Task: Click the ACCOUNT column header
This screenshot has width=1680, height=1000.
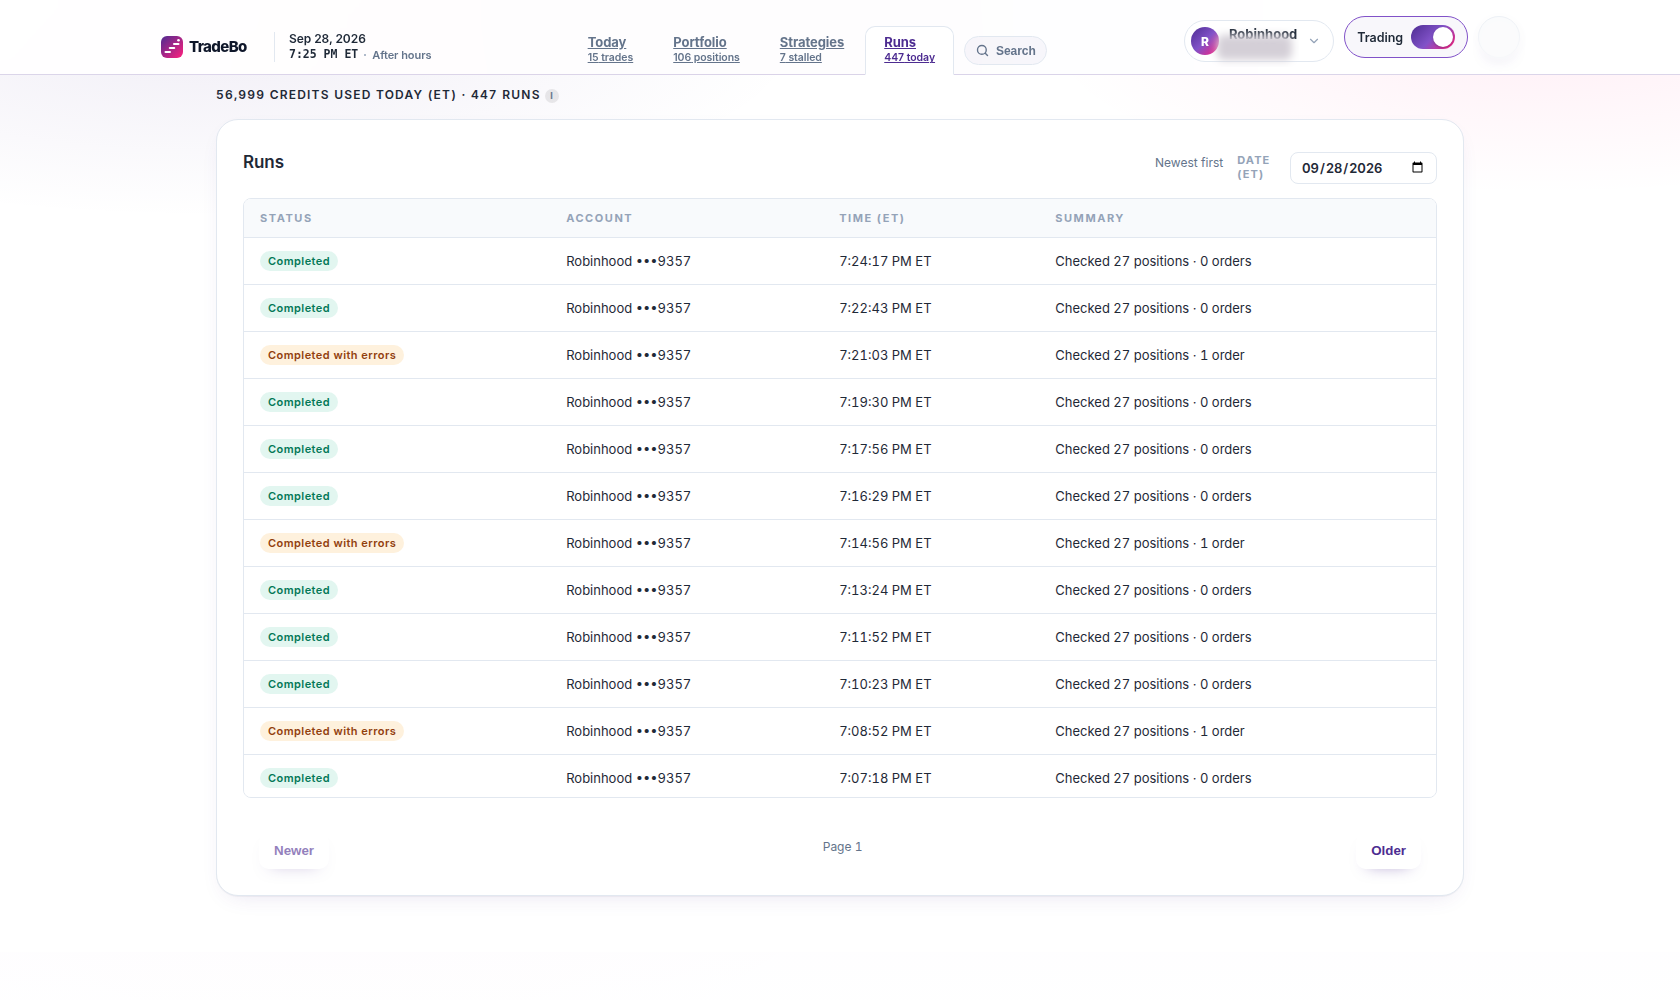Action: click(599, 218)
